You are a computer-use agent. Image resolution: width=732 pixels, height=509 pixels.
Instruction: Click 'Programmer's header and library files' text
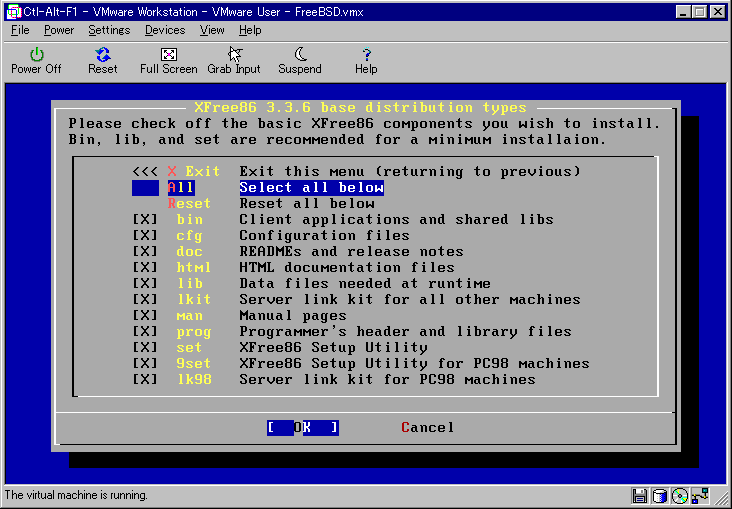405,332
